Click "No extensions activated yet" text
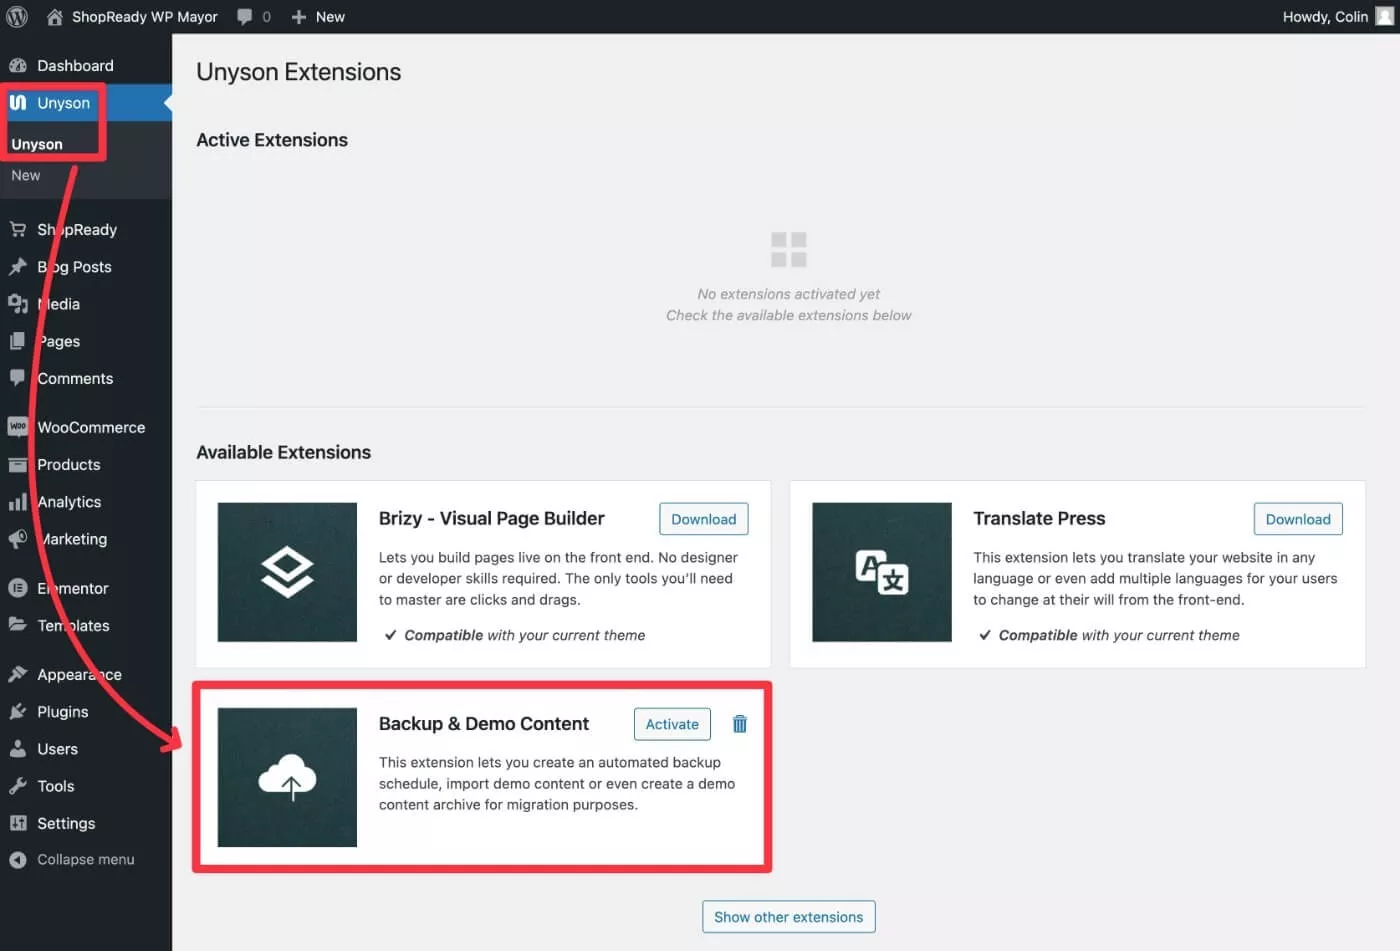 point(788,294)
